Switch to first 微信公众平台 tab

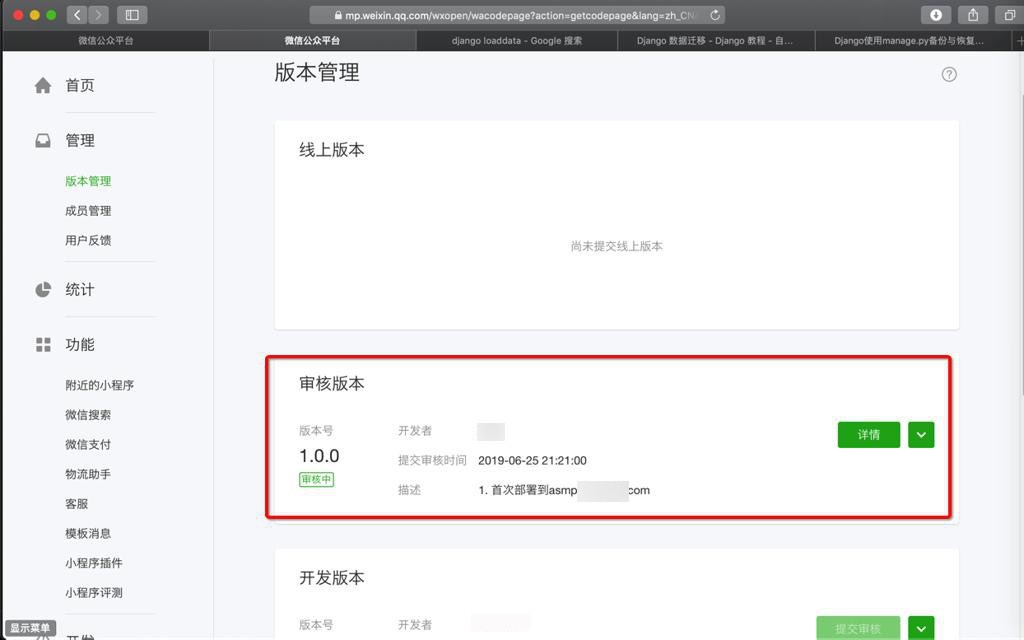(x=106, y=40)
